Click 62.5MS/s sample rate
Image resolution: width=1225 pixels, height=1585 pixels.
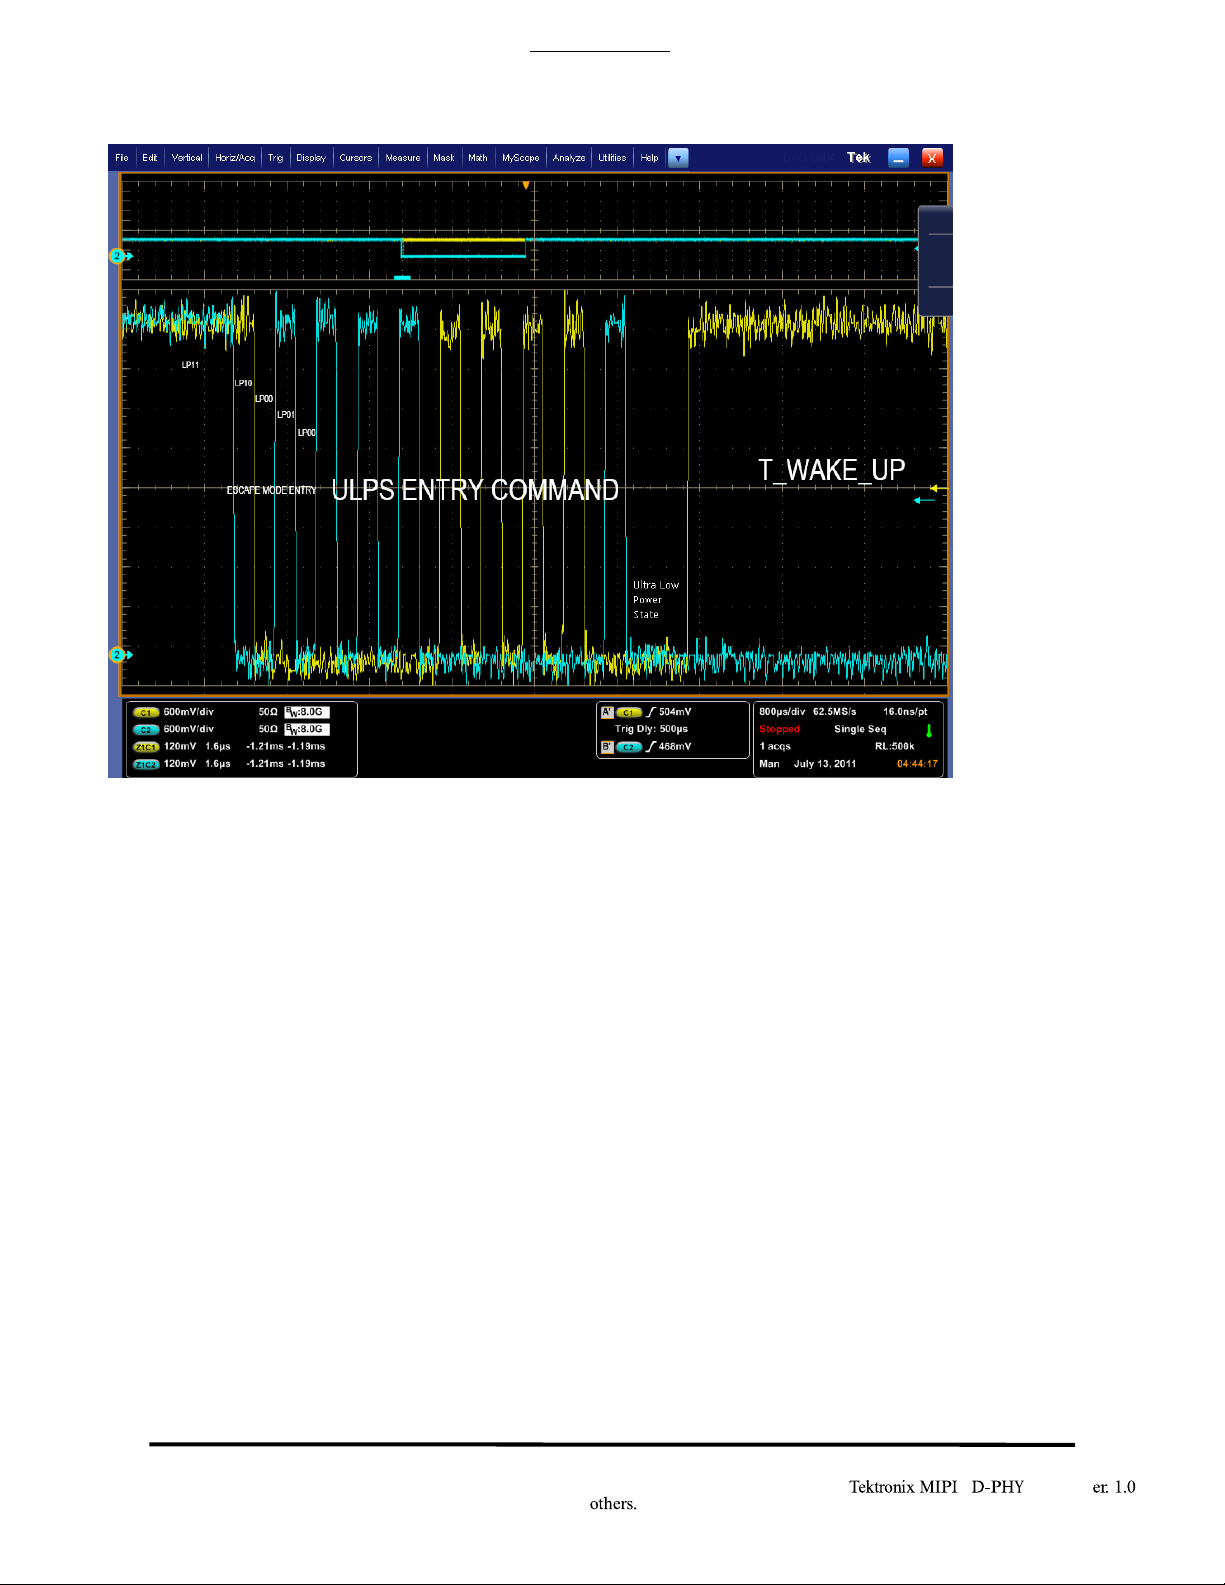click(x=835, y=712)
